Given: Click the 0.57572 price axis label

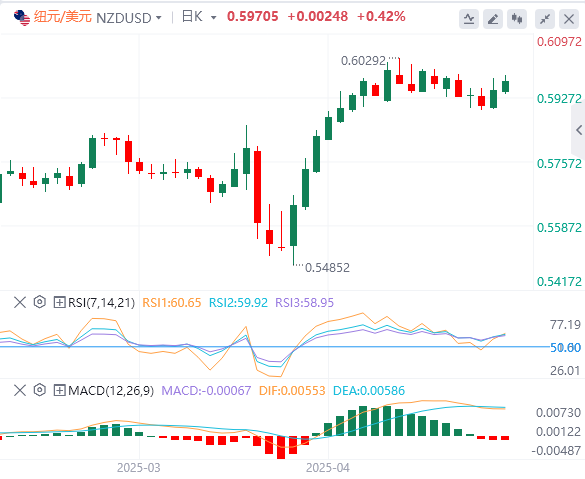Looking at the screenshot, I should [x=559, y=163].
